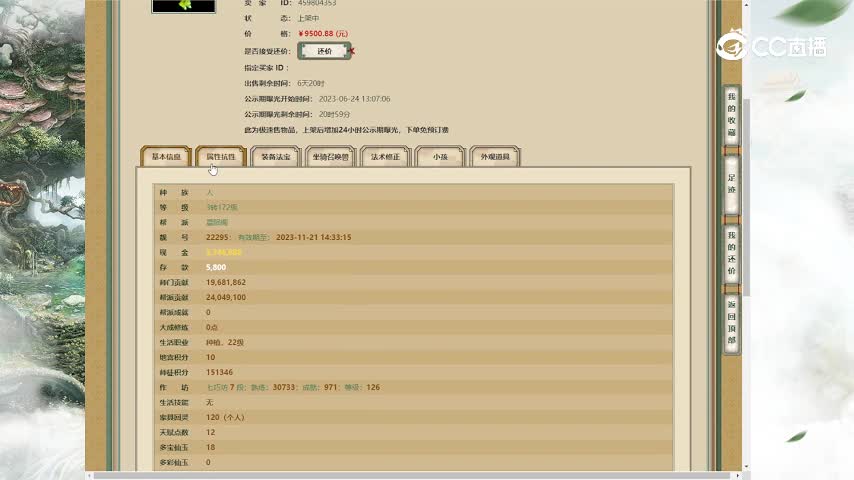
Task: Click the 还价 bargain button
Action: tap(324, 51)
